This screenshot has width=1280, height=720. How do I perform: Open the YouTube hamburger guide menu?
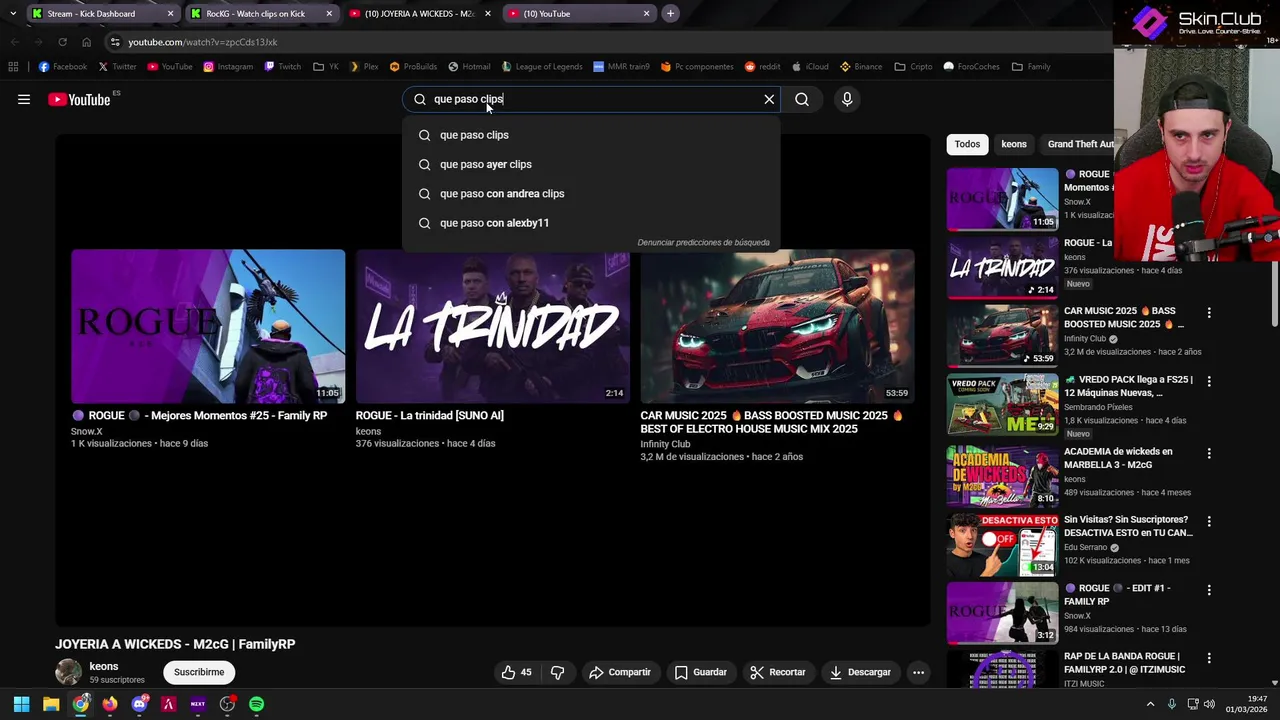tap(24, 99)
